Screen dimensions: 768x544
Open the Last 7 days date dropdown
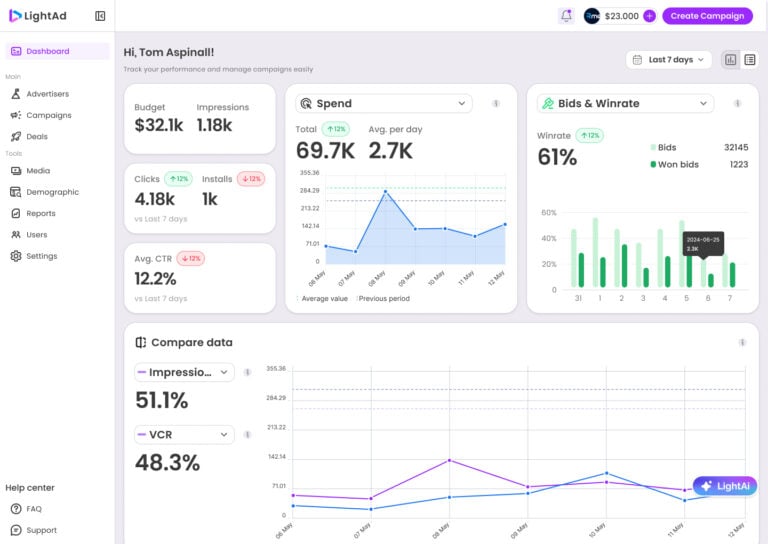point(669,60)
